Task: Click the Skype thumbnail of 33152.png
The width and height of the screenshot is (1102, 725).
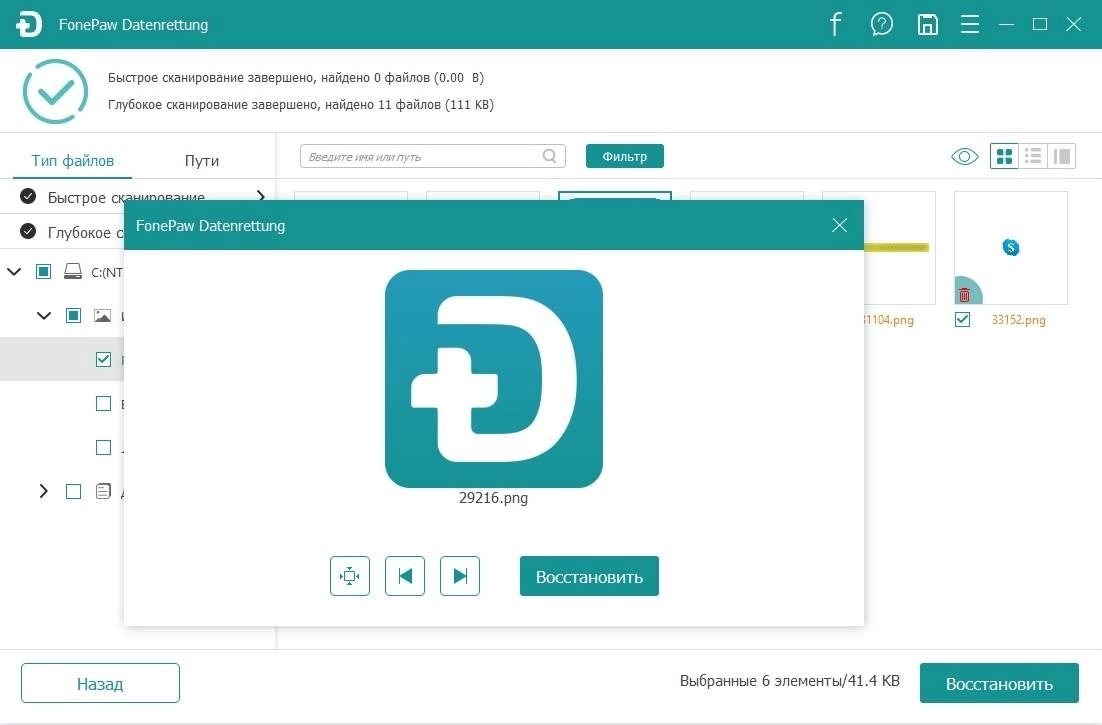Action: (1011, 247)
